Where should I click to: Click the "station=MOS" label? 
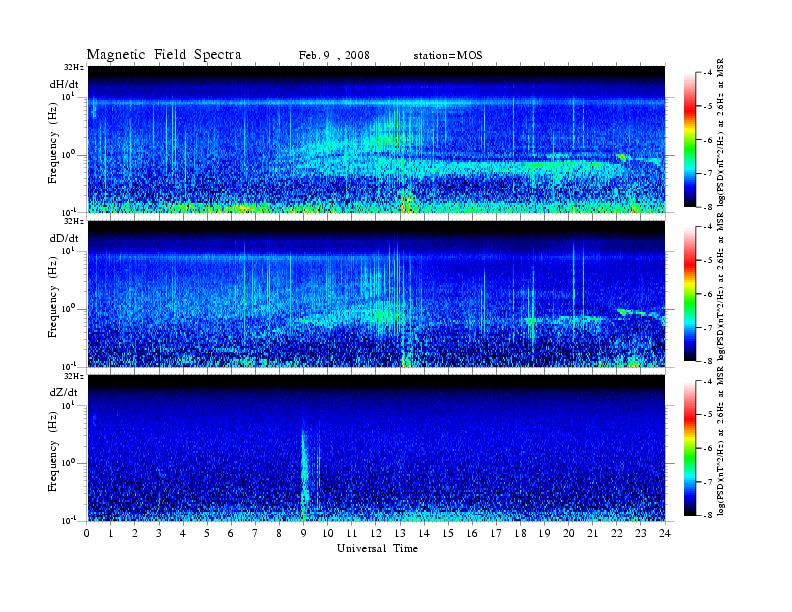(x=448, y=56)
